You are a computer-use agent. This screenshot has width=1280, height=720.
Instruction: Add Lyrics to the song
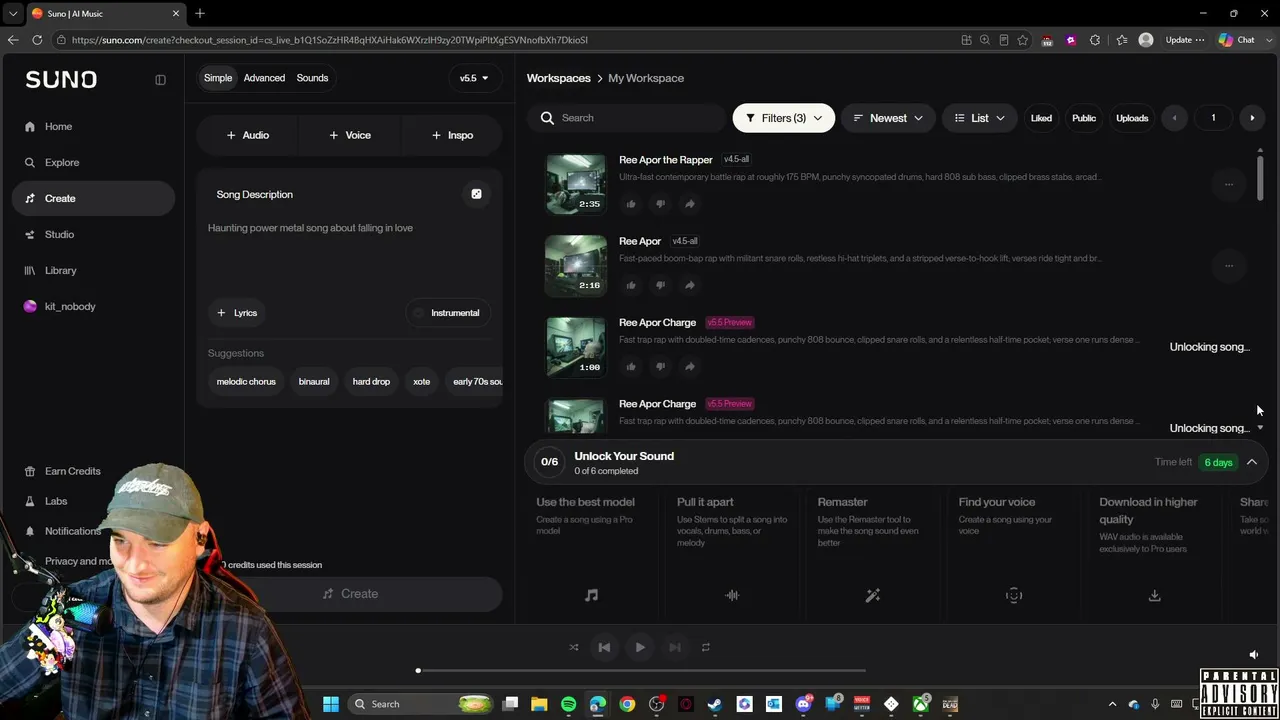[237, 313]
